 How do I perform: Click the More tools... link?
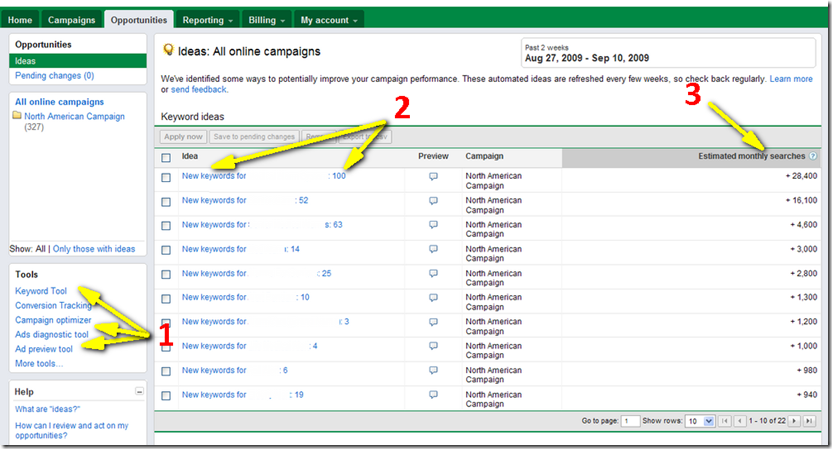[39, 364]
